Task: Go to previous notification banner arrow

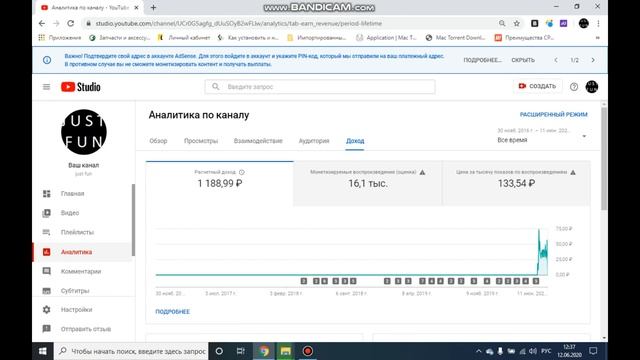Action: 556,60
